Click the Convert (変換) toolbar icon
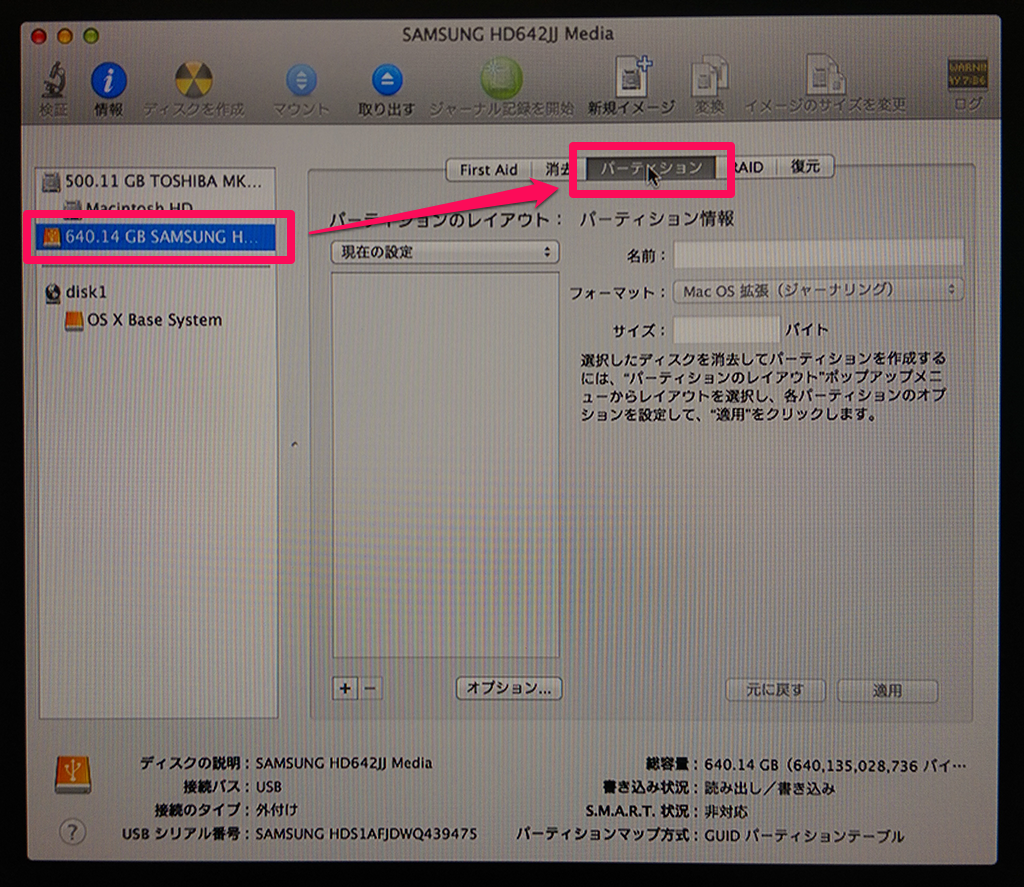This screenshot has height=887, width=1024. click(710, 76)
